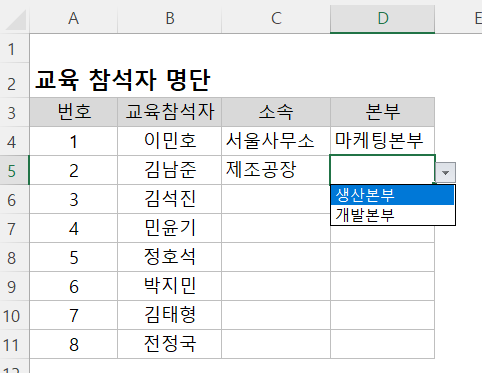Select empty 소속 cell in 민윤기 row
Viewport: 482px width, 373px height.
pos(276,228)
